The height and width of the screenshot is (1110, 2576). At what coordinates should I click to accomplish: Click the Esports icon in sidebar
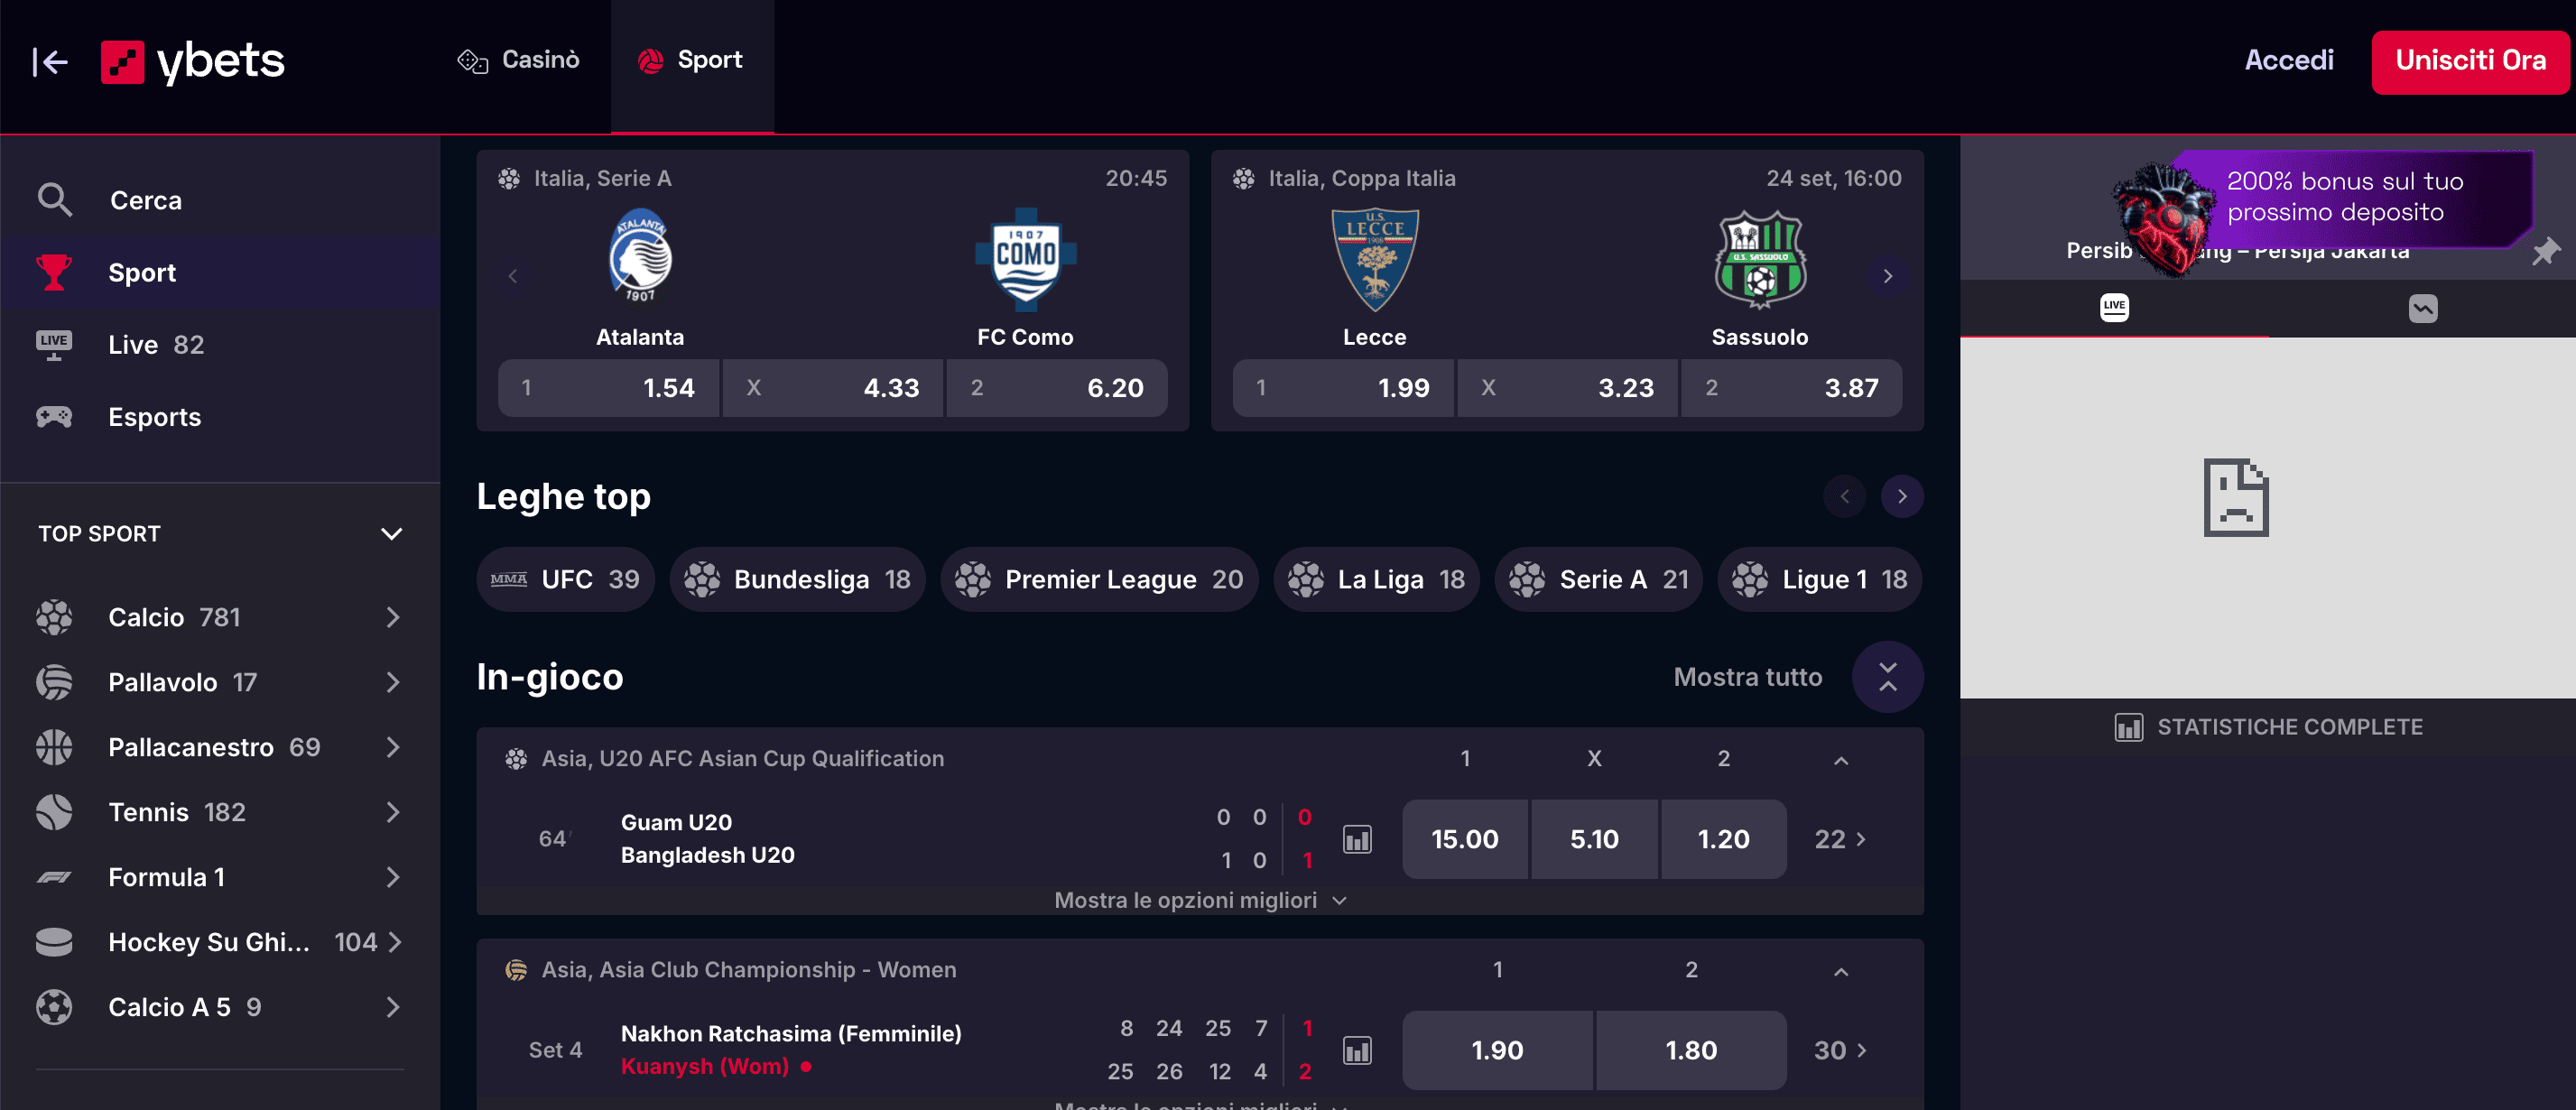click(x=56, y=415)
